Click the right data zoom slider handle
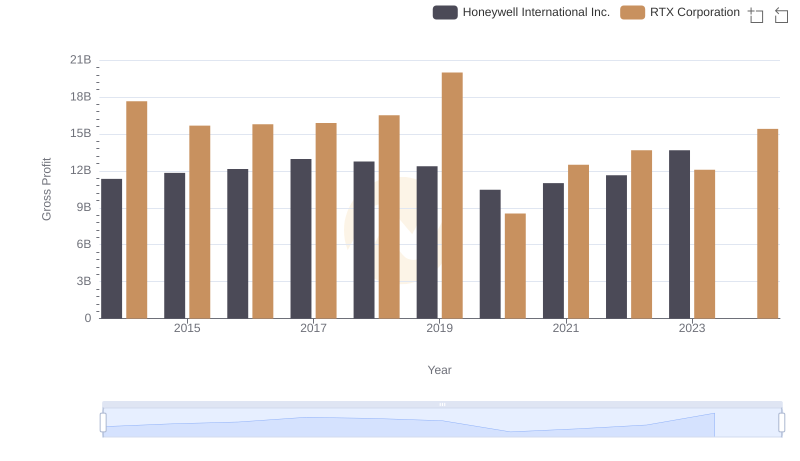Screen dimensions: 800x461 click(782, 423)
